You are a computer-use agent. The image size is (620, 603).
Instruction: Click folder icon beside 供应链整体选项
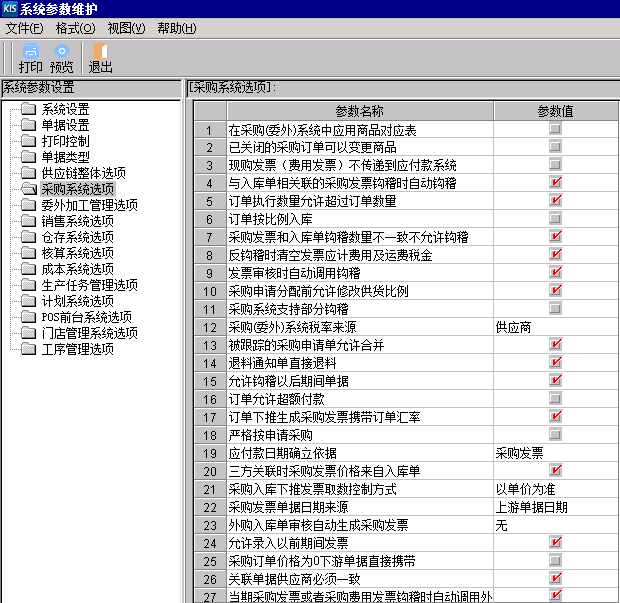(x=28, y=173)
